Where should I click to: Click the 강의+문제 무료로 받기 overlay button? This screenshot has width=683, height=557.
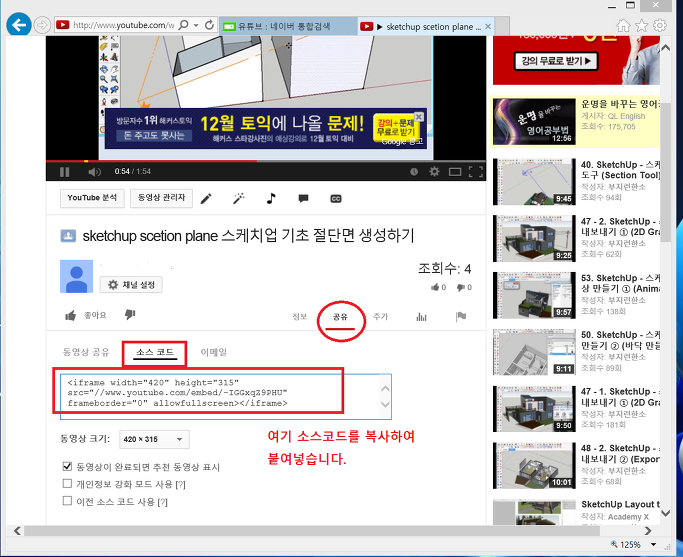(395, 128)
